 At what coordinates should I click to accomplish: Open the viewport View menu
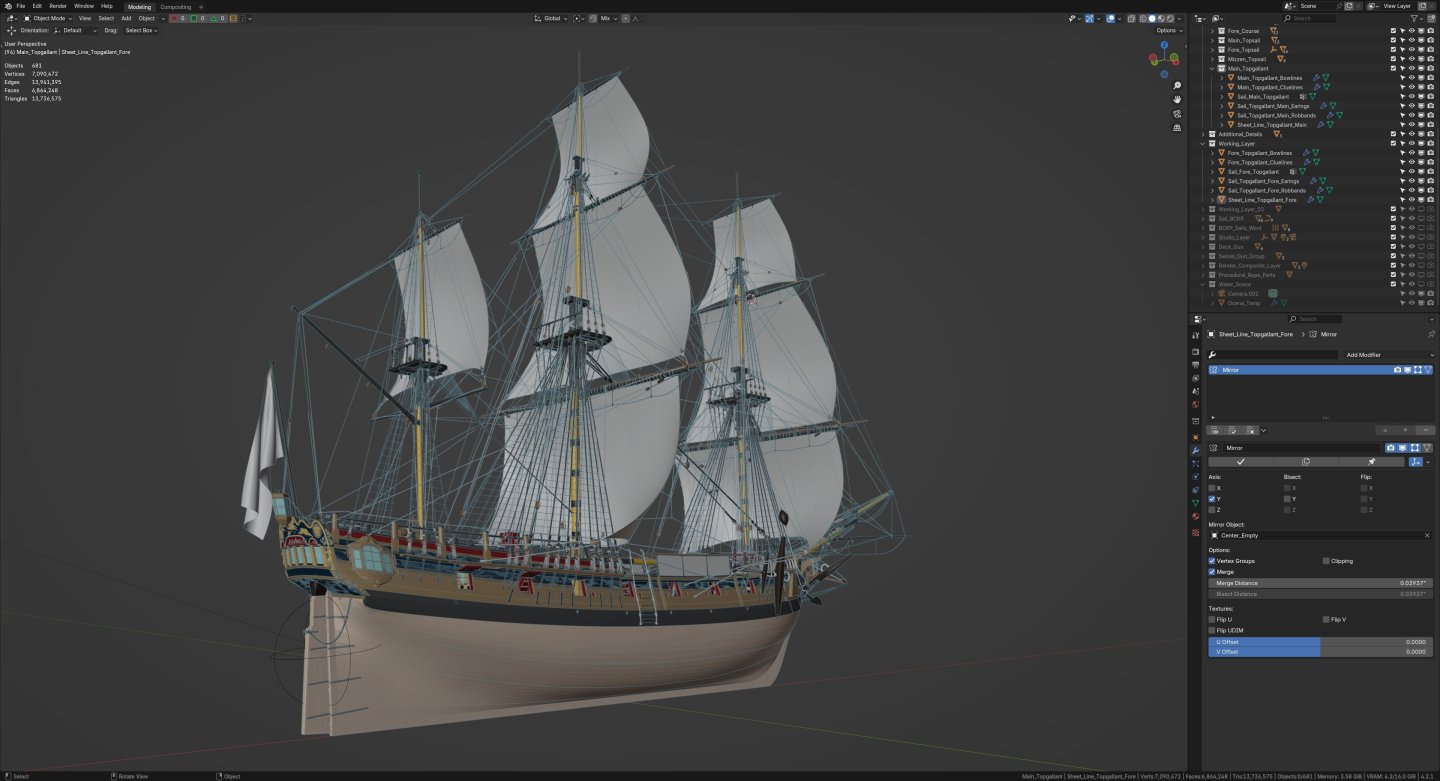85,18
